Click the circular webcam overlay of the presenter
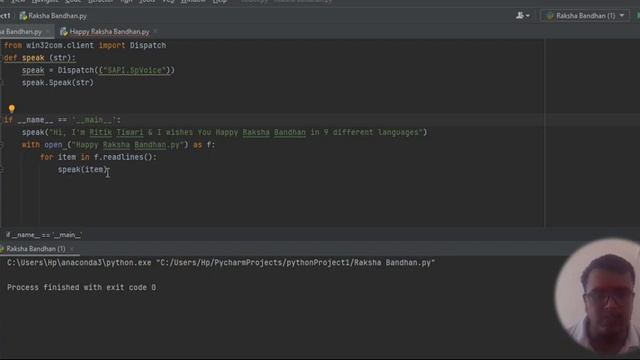Viewport: 640px width, 360px height. 597,296
